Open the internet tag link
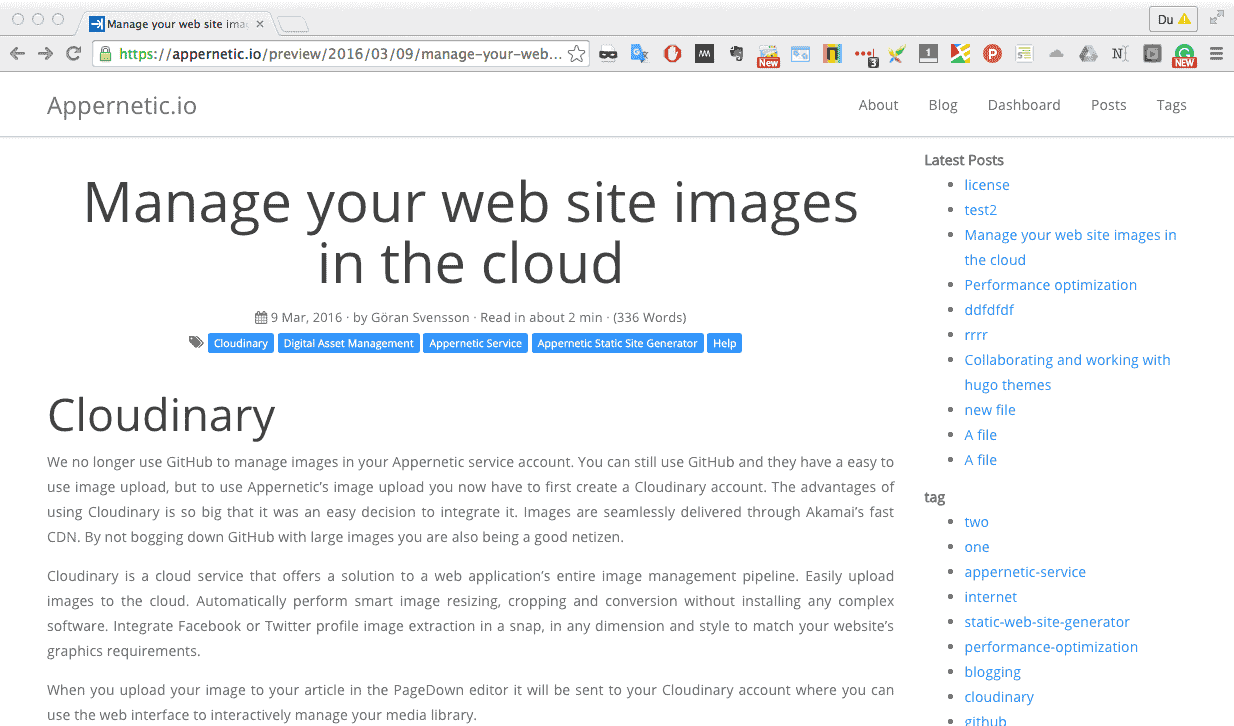The height and width of the screenshot is (726, 1234). pos(990,597)
